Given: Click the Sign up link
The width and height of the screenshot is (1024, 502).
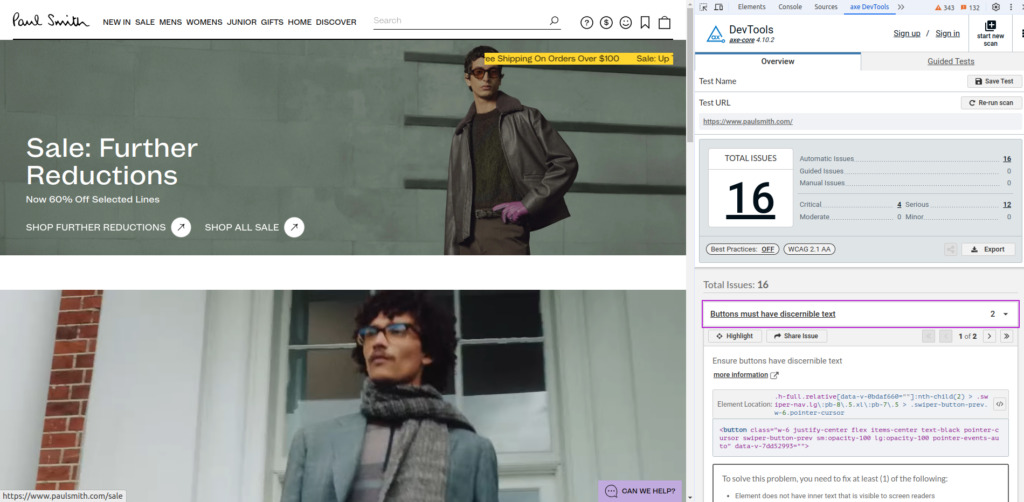Looking at the screenshot, I should 906,33.
